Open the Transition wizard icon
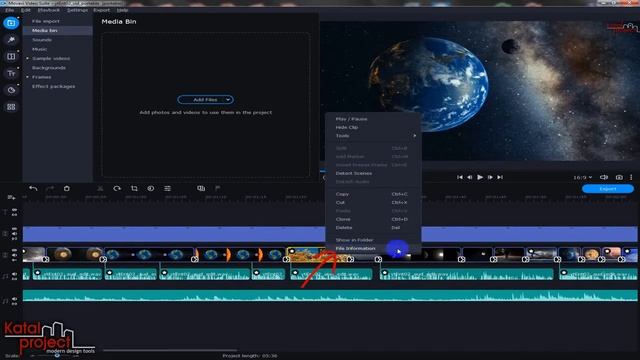This screenshot has height=360, width=640. coord(201,188)
